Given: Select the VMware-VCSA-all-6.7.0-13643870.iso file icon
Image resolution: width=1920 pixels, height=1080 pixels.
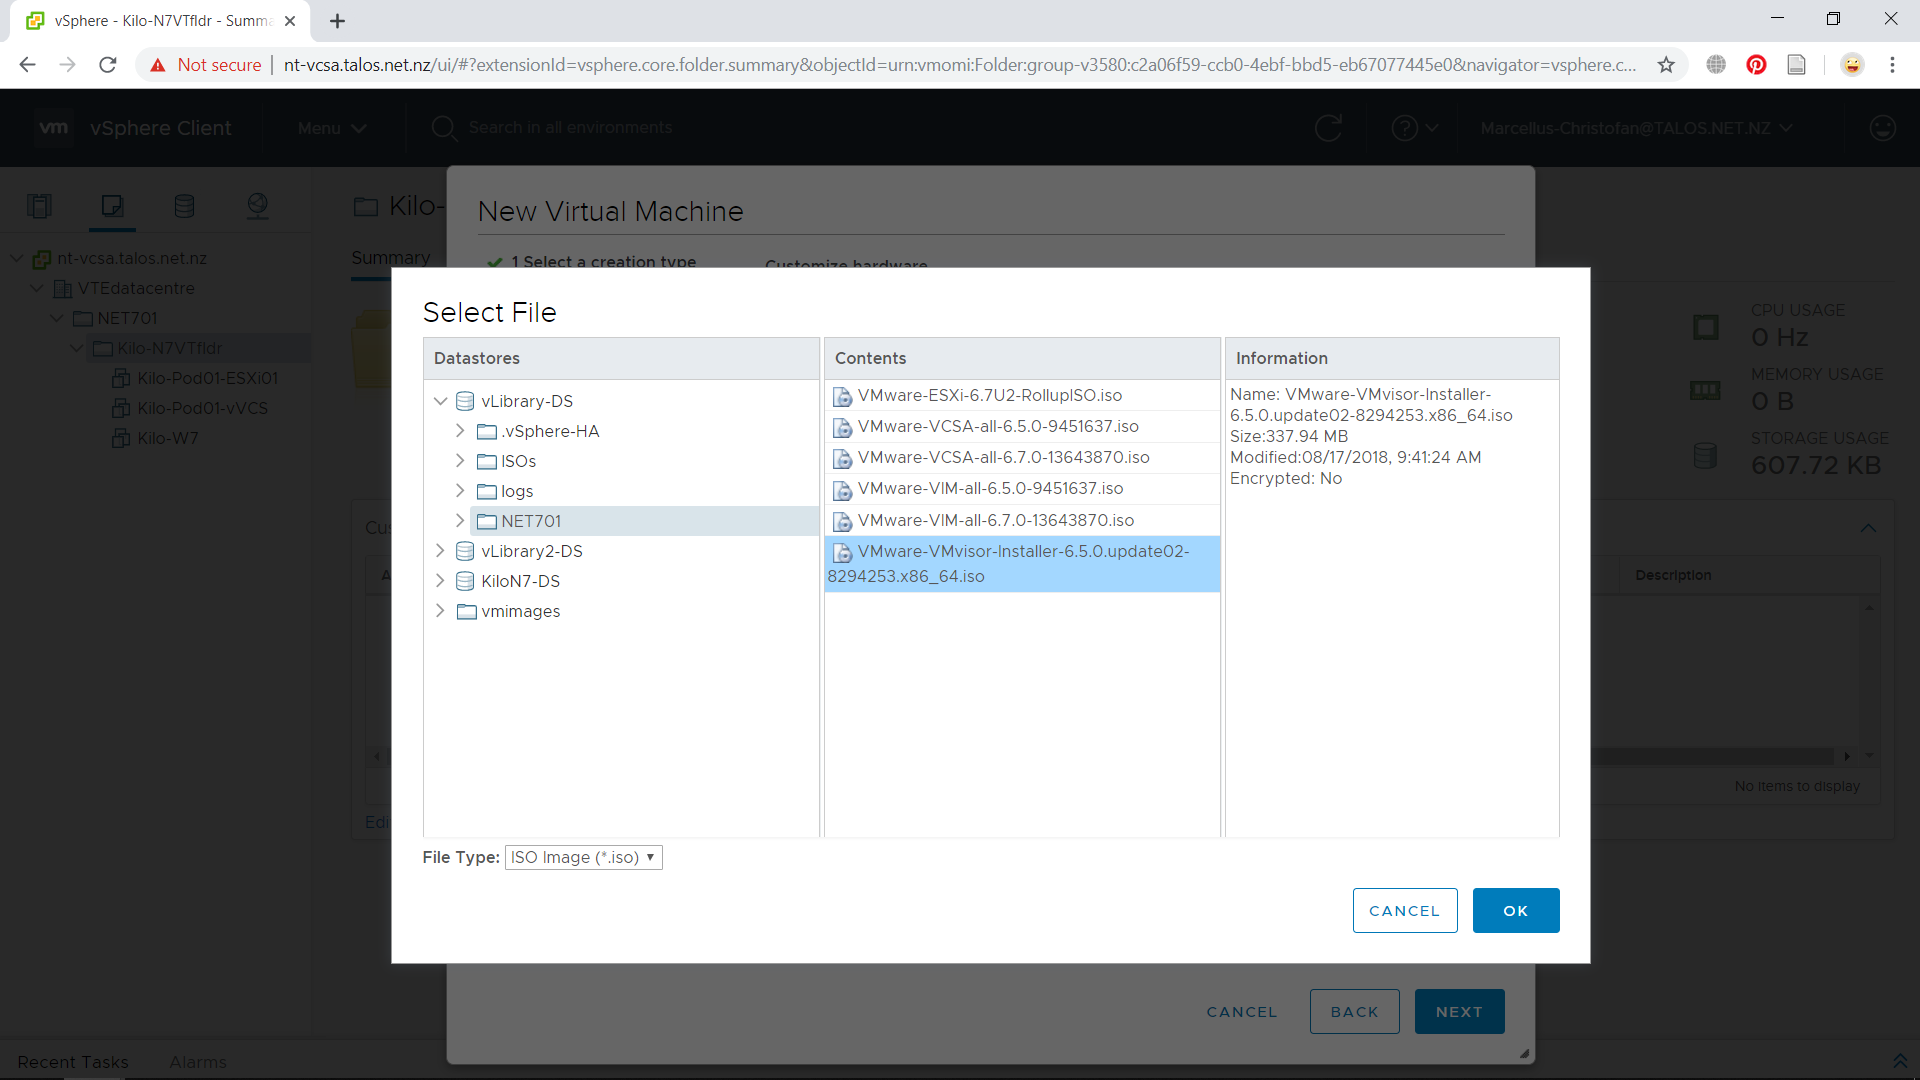Looking at the screenshot, I should coord(843,458).
